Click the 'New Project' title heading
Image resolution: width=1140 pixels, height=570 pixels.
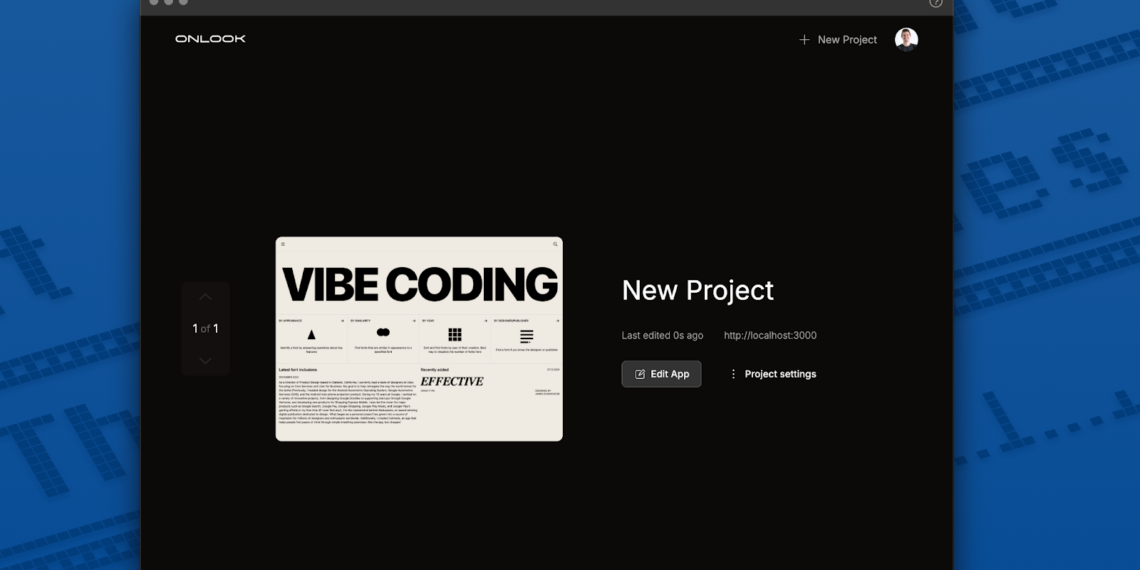tap(697, 290)
